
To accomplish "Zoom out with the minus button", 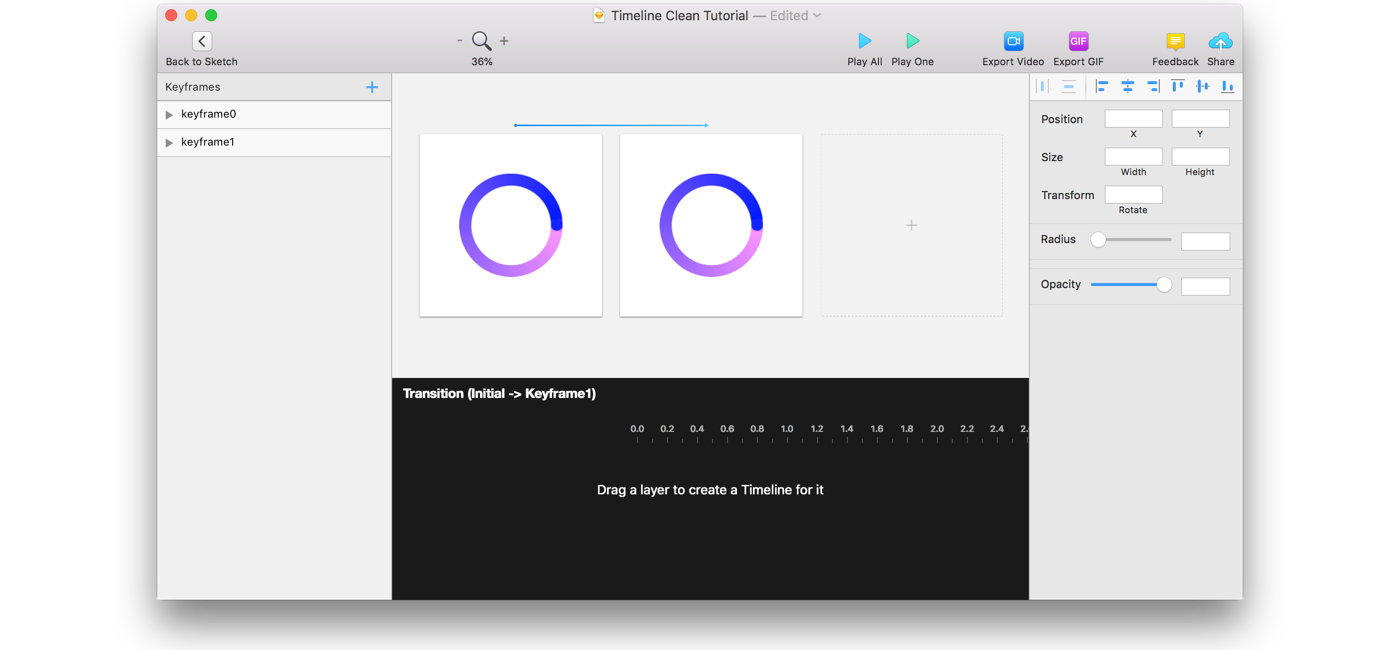I will pos(459,41).
